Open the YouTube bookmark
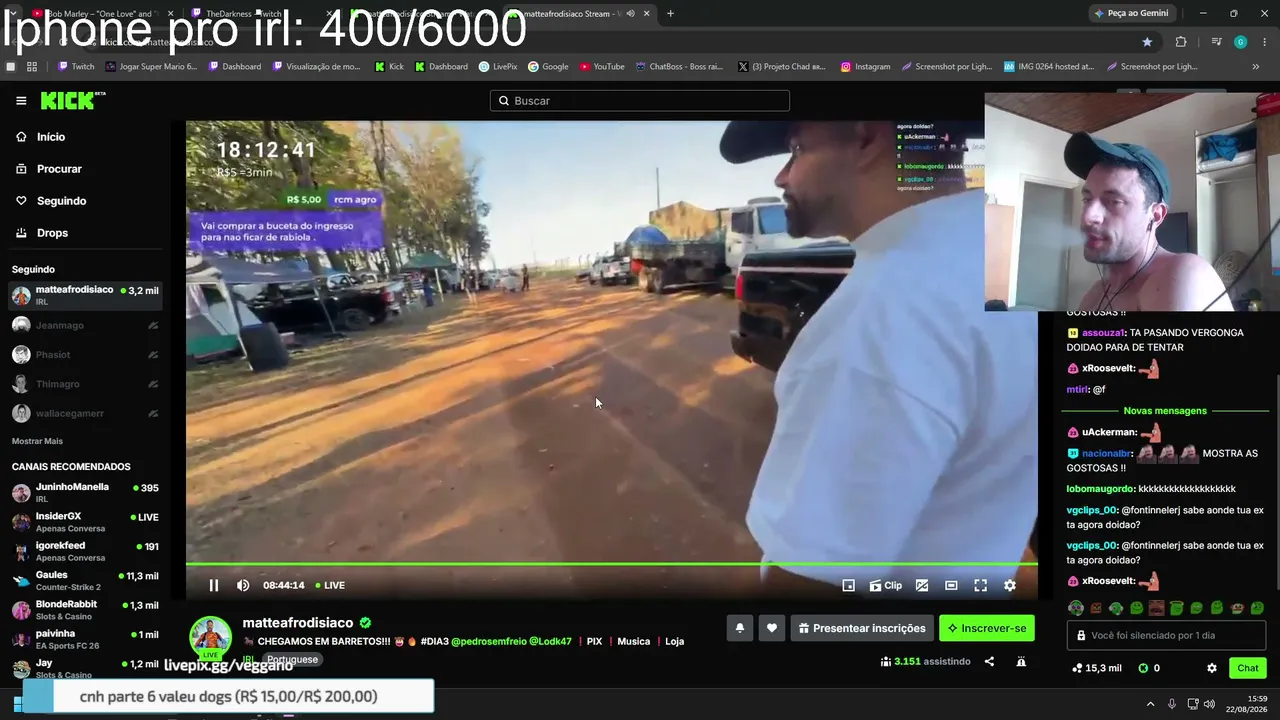1280x720 pixels. pyautogui.click(x=602, y=67)
